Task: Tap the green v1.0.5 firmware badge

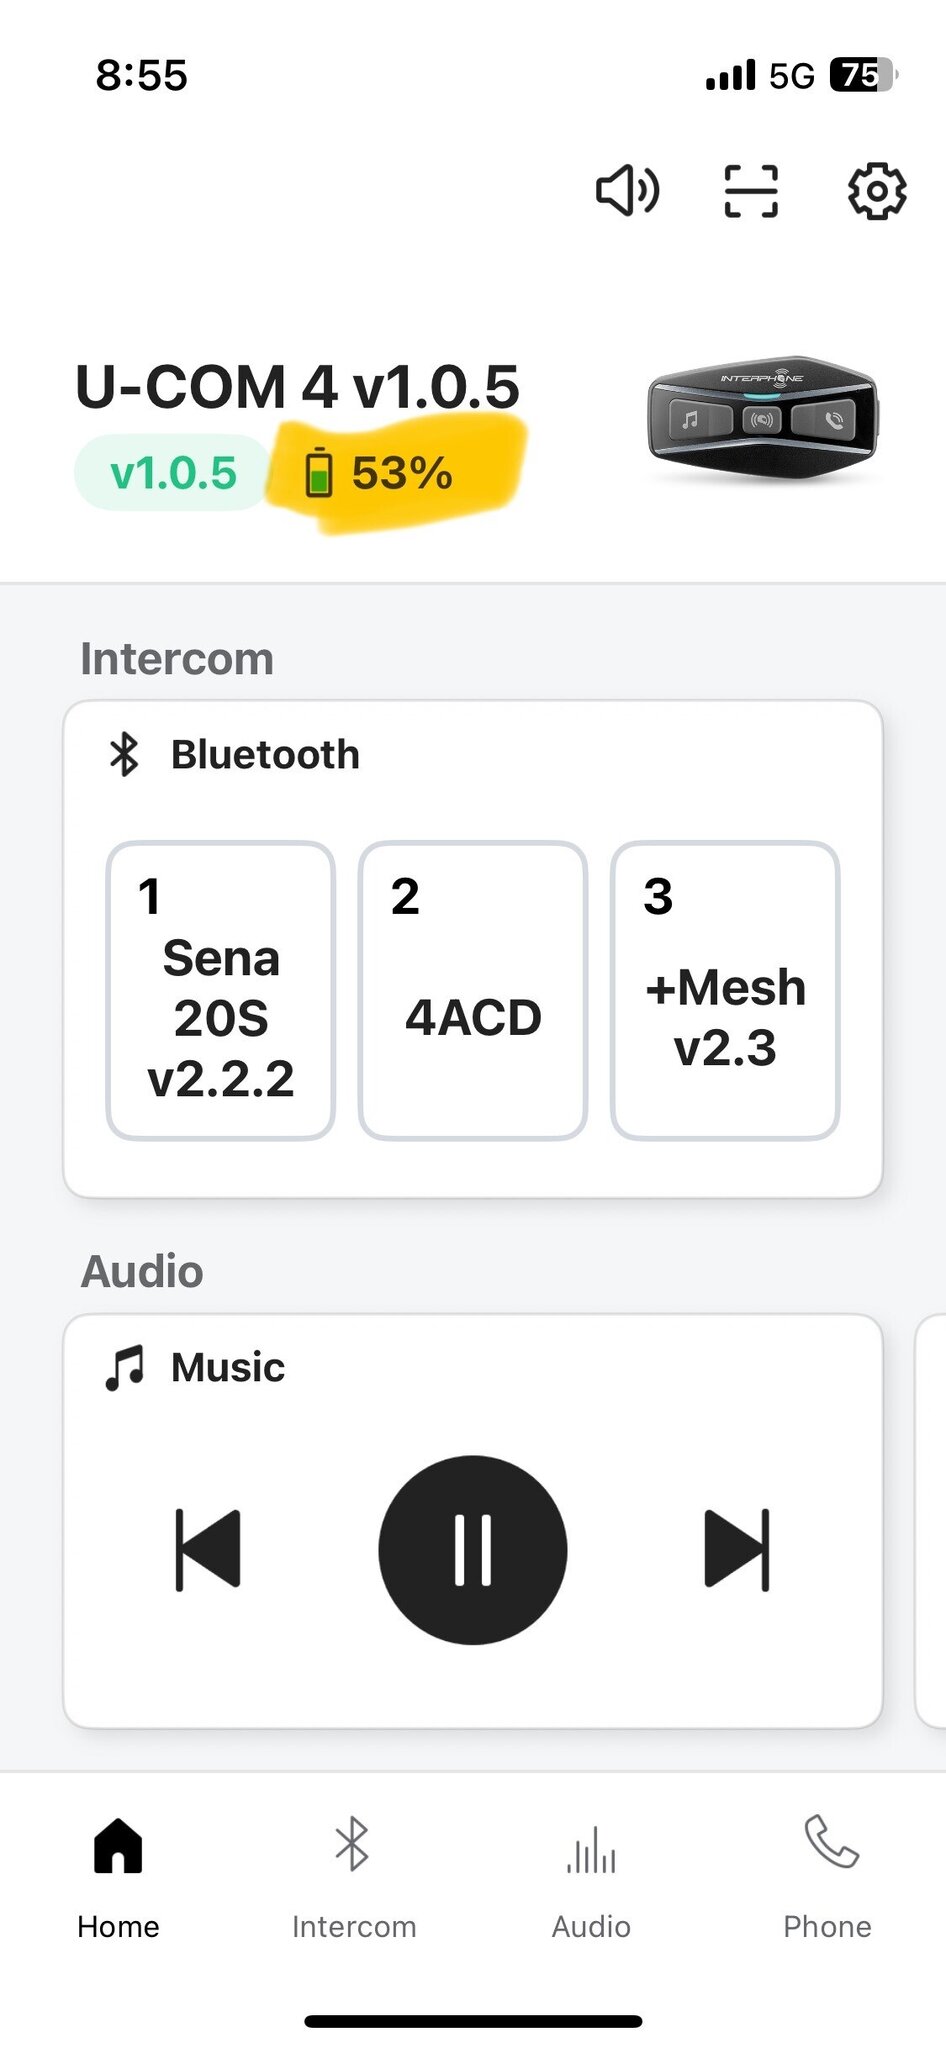Action: [x=173, y=473]
